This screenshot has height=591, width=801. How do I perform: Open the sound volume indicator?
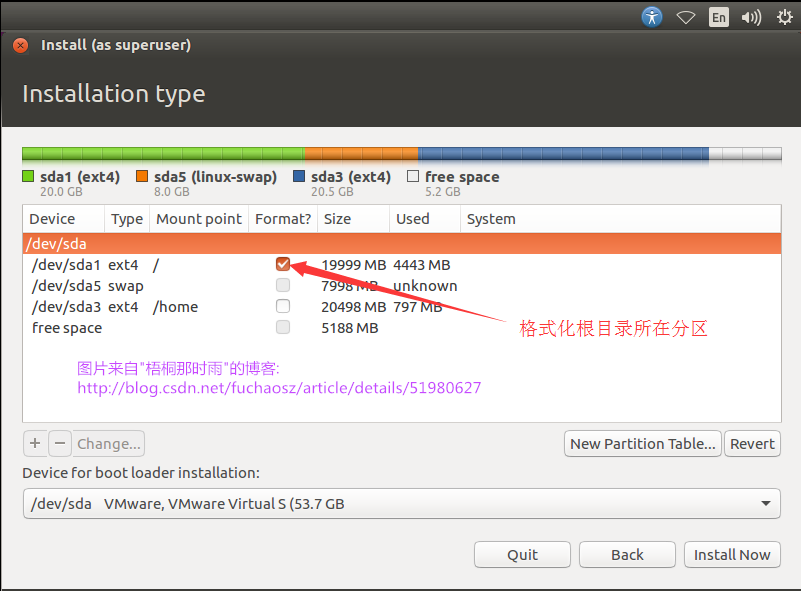(x=751, y=17)
